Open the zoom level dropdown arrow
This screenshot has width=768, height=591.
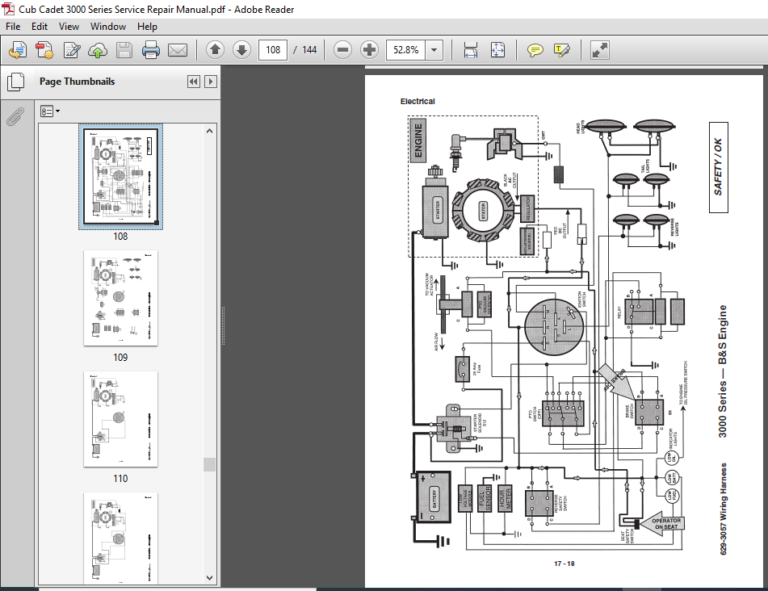(x=434, y=50)
